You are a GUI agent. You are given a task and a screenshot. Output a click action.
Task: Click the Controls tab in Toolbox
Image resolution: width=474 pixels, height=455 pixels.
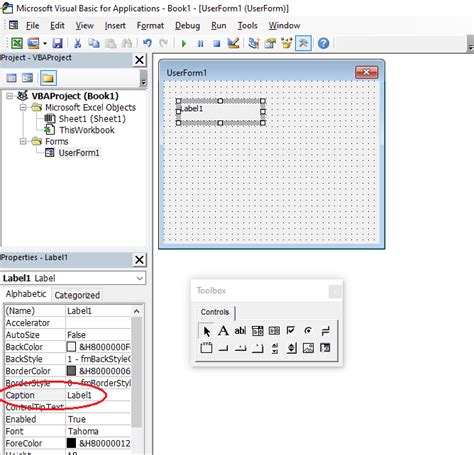click(215, 312)
